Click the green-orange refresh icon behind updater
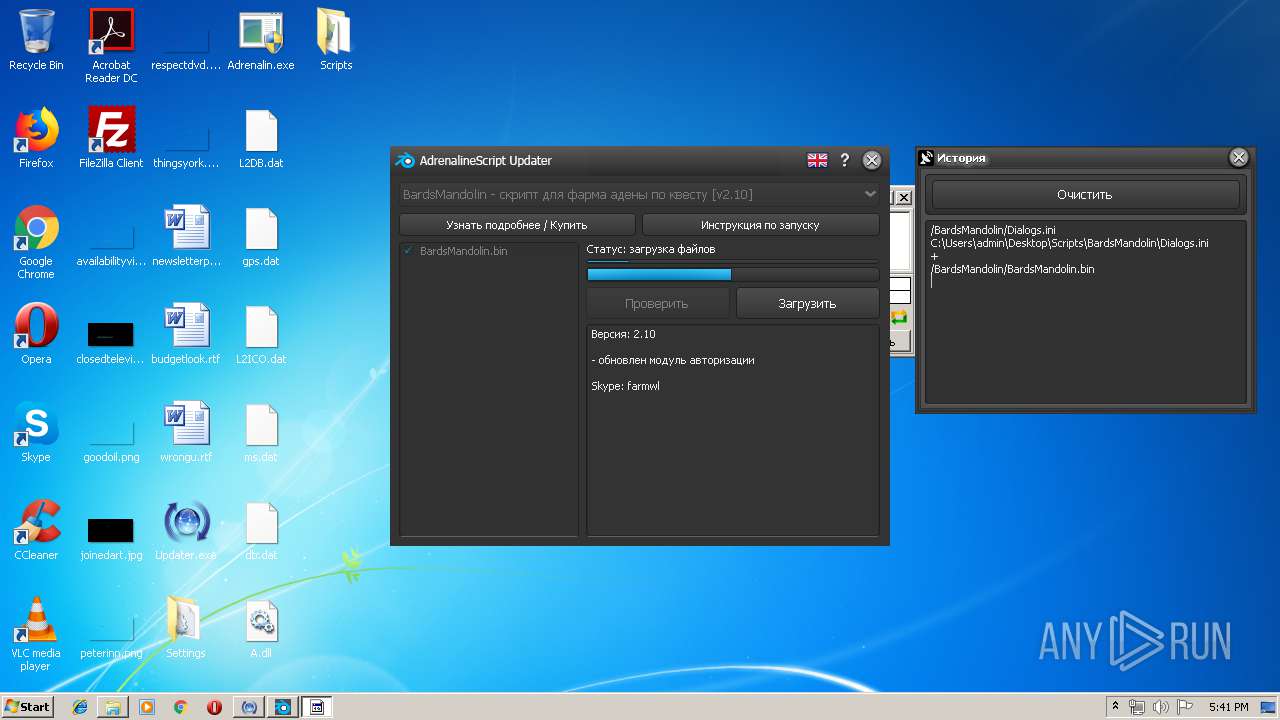The height and width of the screenshot is (720, 1280). [898, 317]
